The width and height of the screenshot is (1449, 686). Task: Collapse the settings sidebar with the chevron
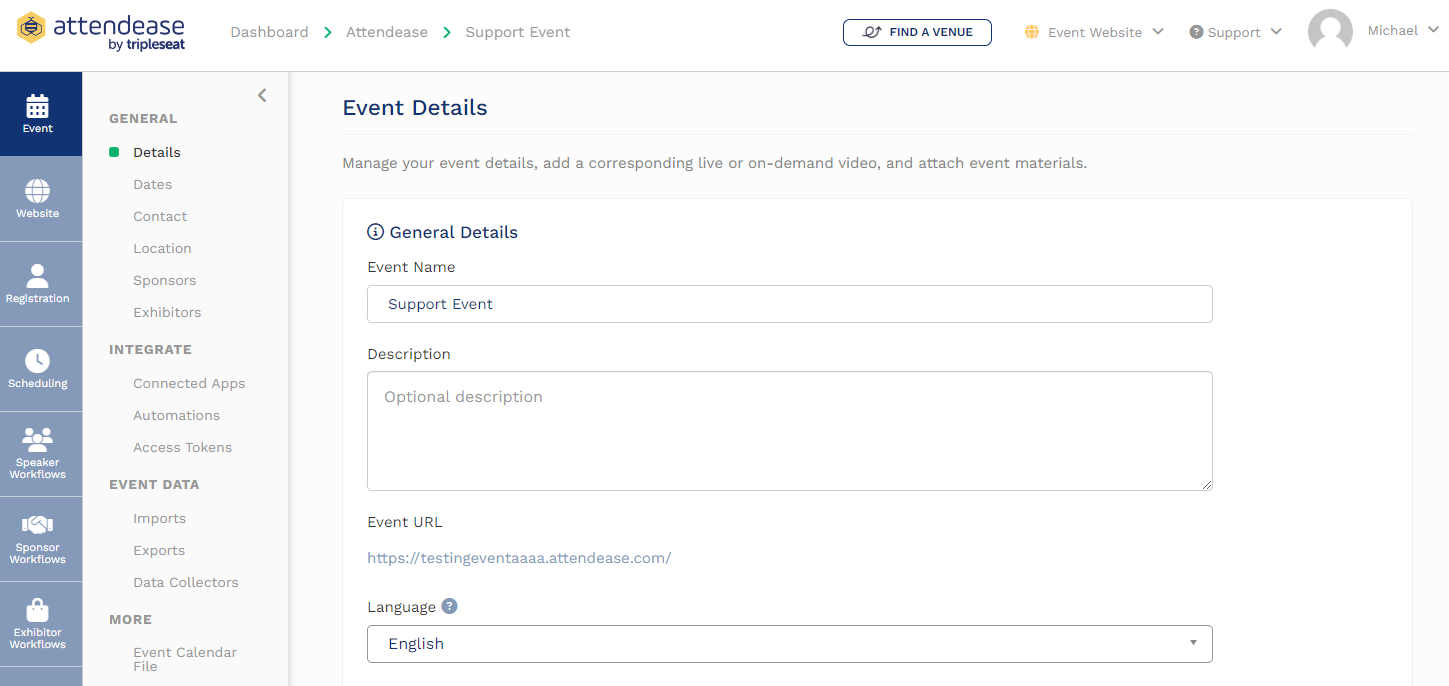tap(262, 95)
